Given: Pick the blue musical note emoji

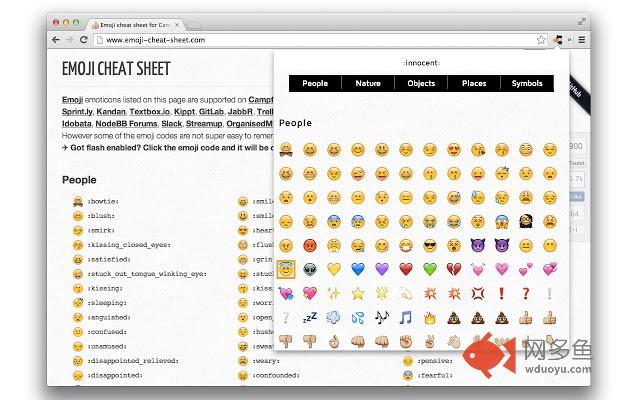Looking at the screenshot, I should tap(406, 318).
